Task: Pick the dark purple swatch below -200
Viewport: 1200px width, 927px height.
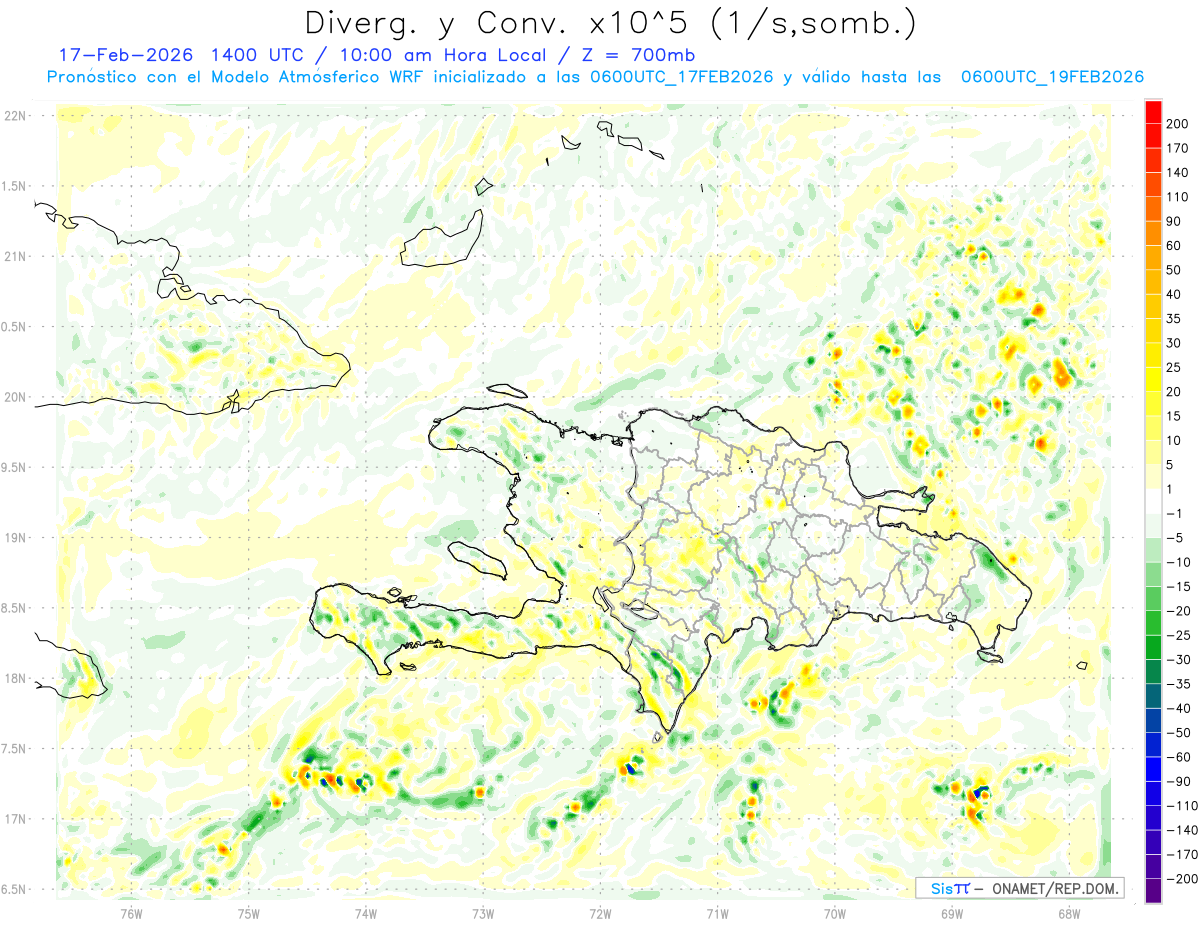Action: tap(1153, 891)
